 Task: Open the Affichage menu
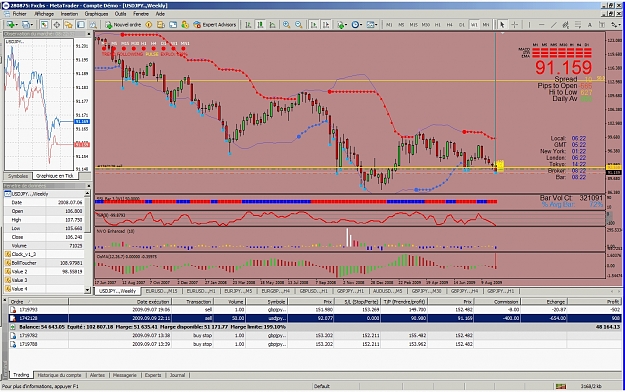coord(44,14)
